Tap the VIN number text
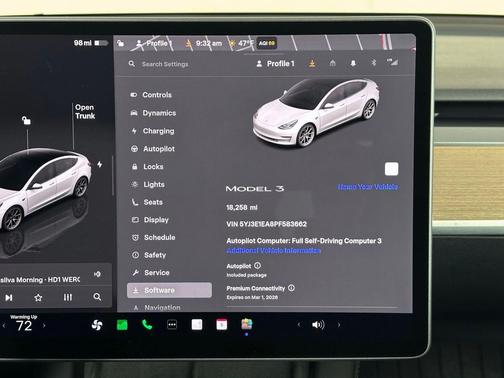This screenshot has width=504, height=378. pyautogui.click(x=266, y=224)
